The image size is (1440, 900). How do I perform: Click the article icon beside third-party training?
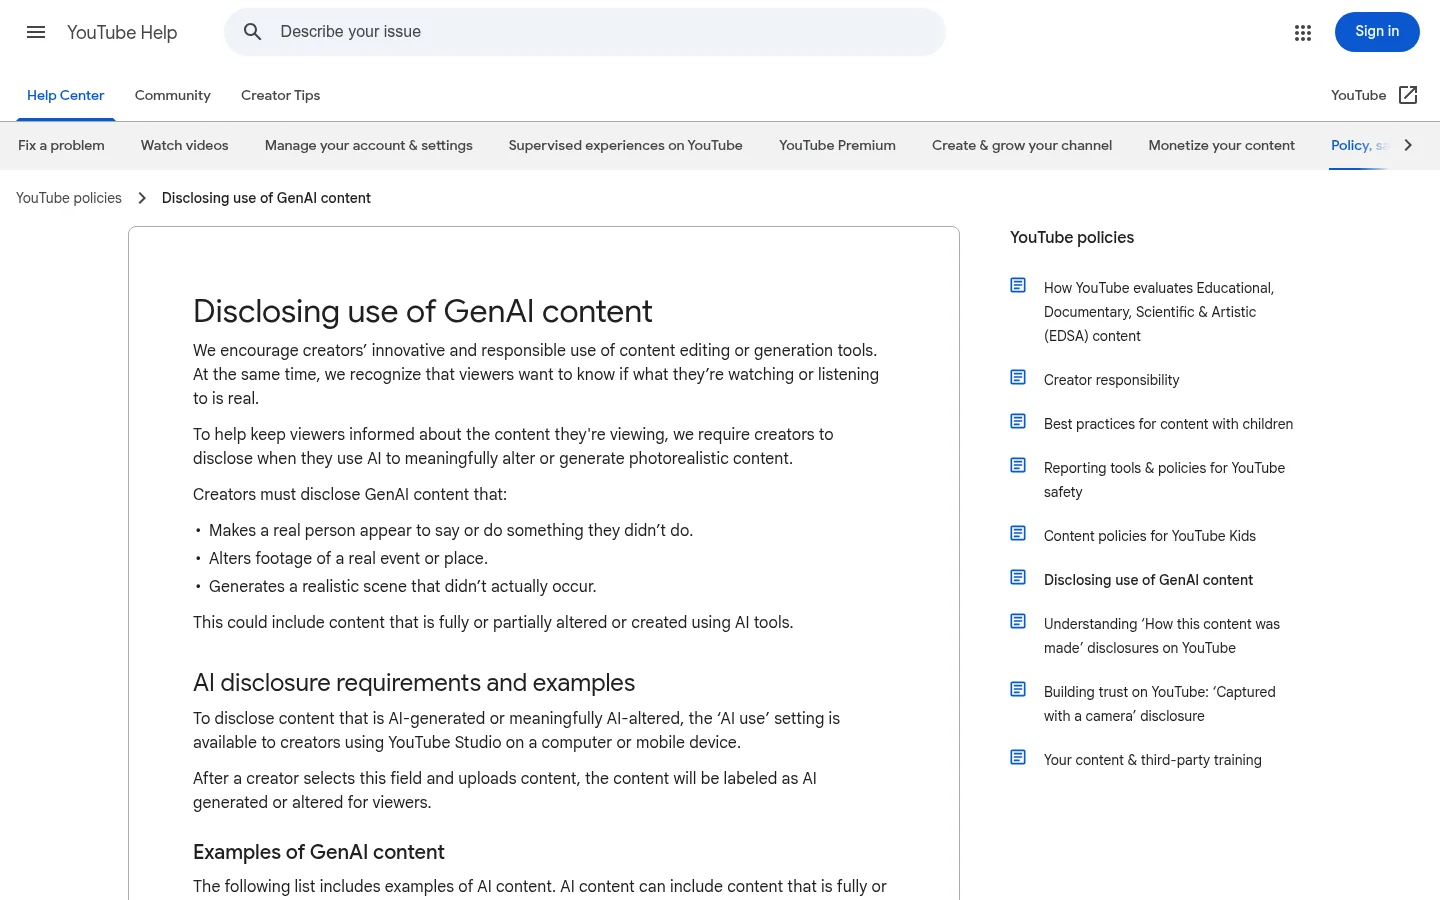1018,758
